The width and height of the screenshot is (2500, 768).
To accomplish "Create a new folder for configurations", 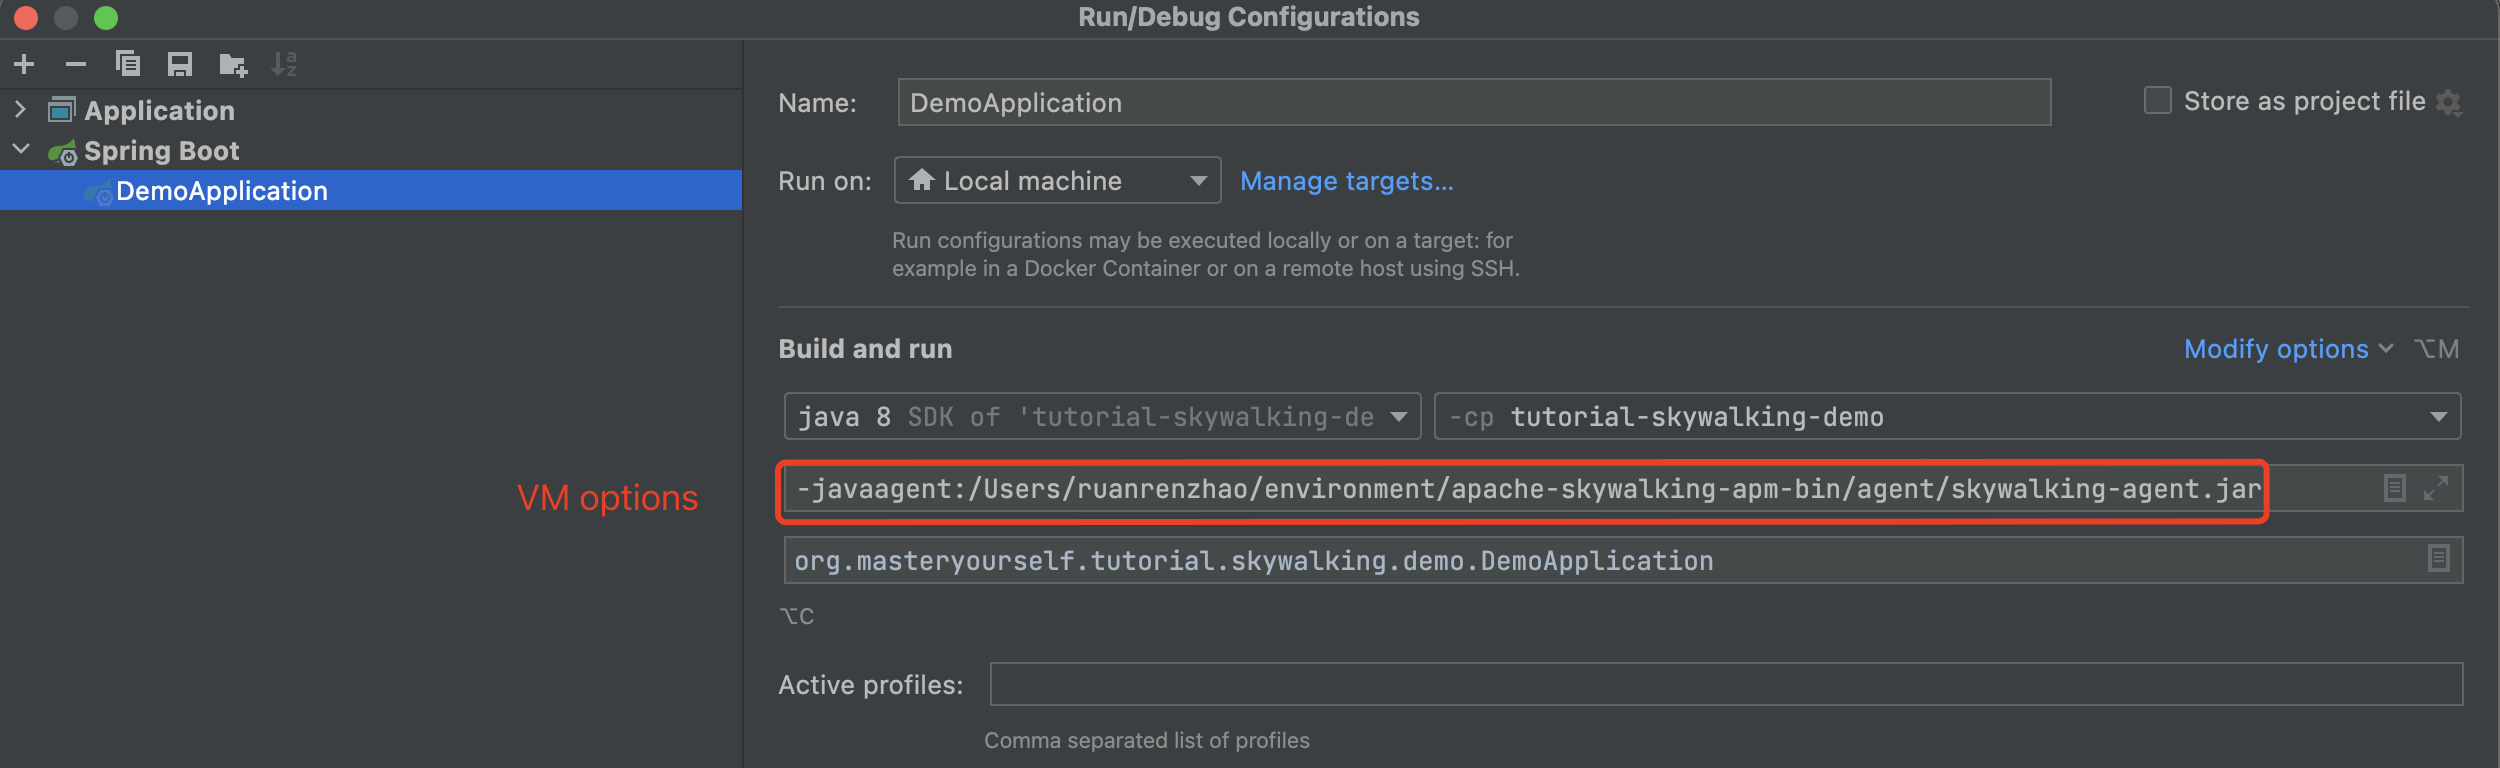I will tap(233, 65).
